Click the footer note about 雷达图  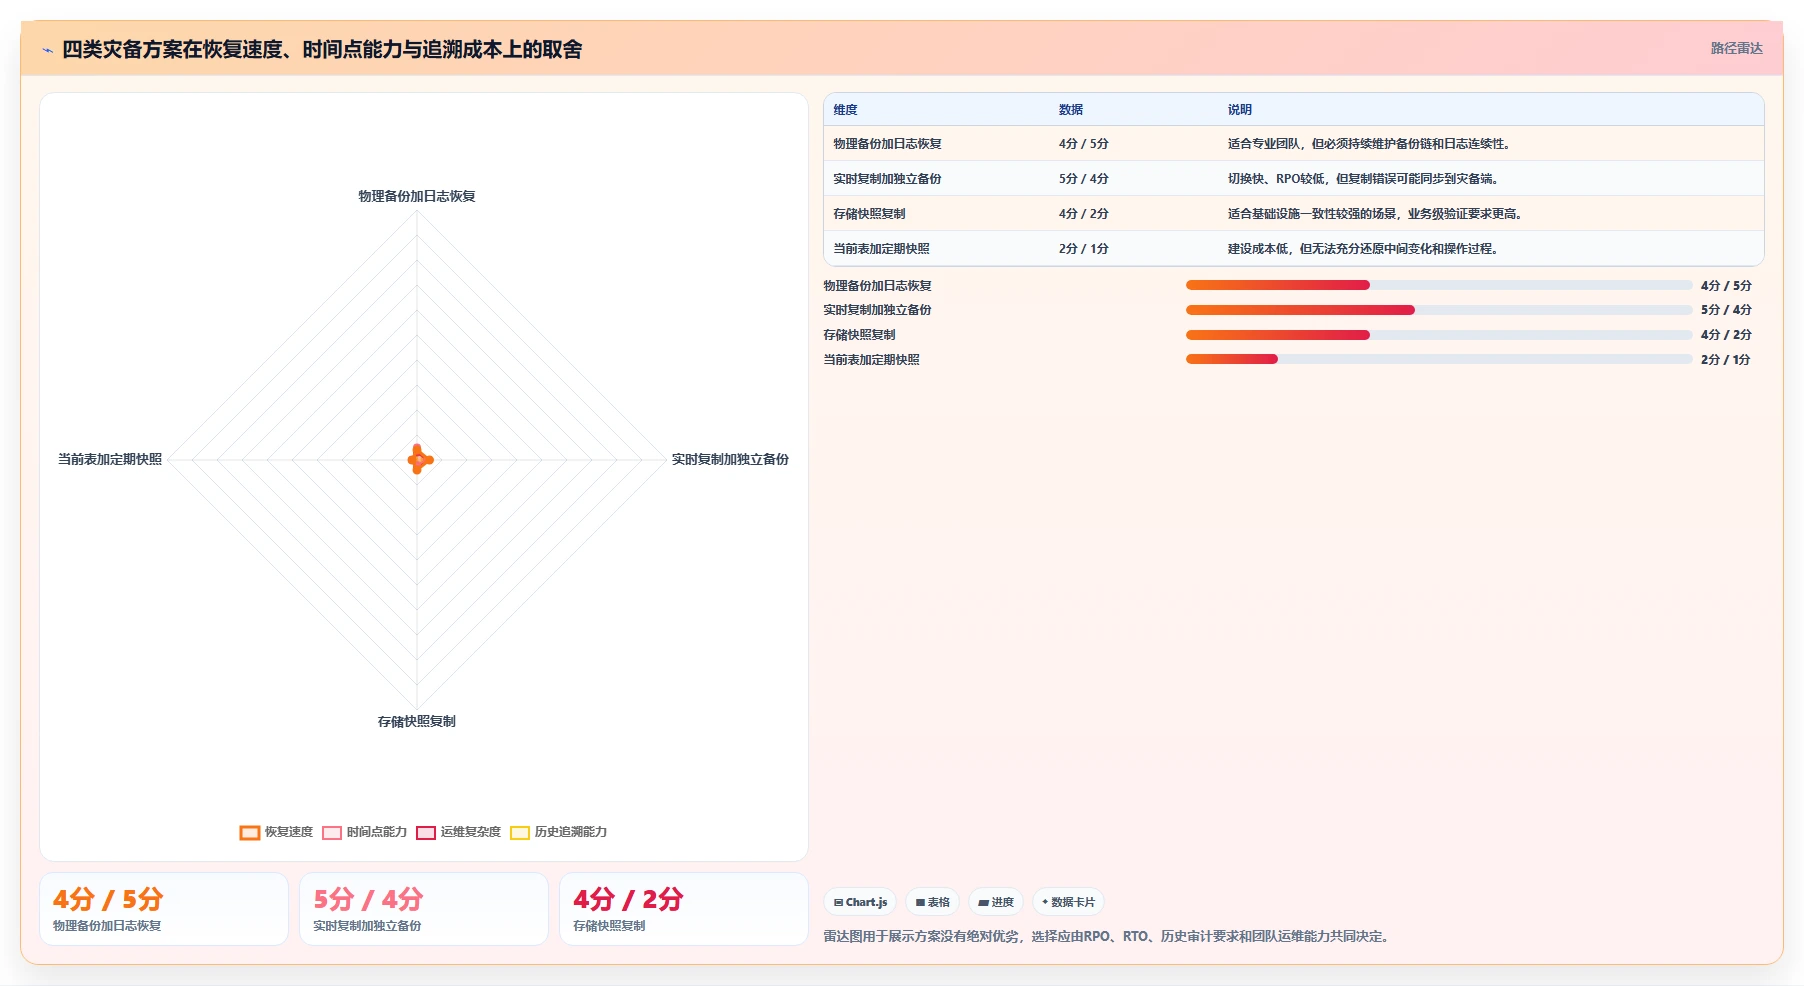[x=1108, y=937]
